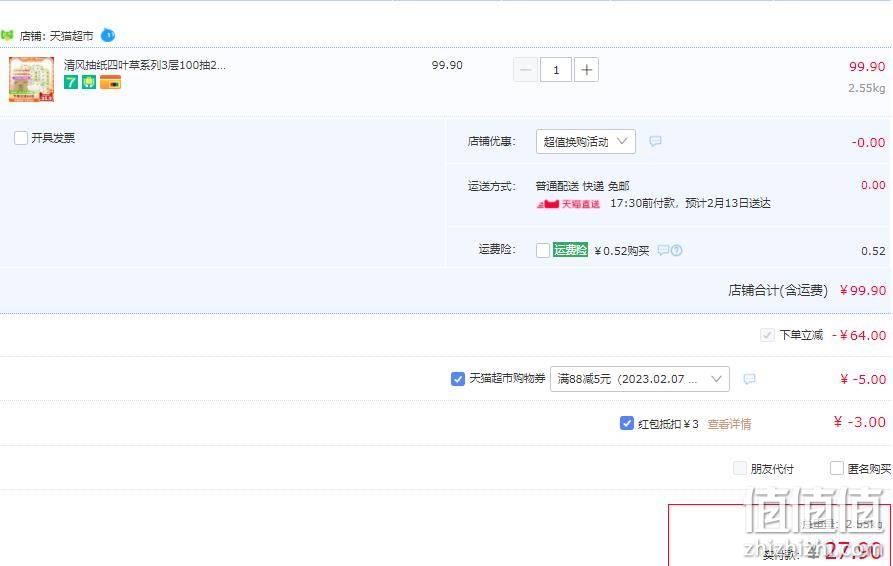Click the 17:30前付款 delivery estimate text
The height and width of the screenshot is (566, 893).
690,203
